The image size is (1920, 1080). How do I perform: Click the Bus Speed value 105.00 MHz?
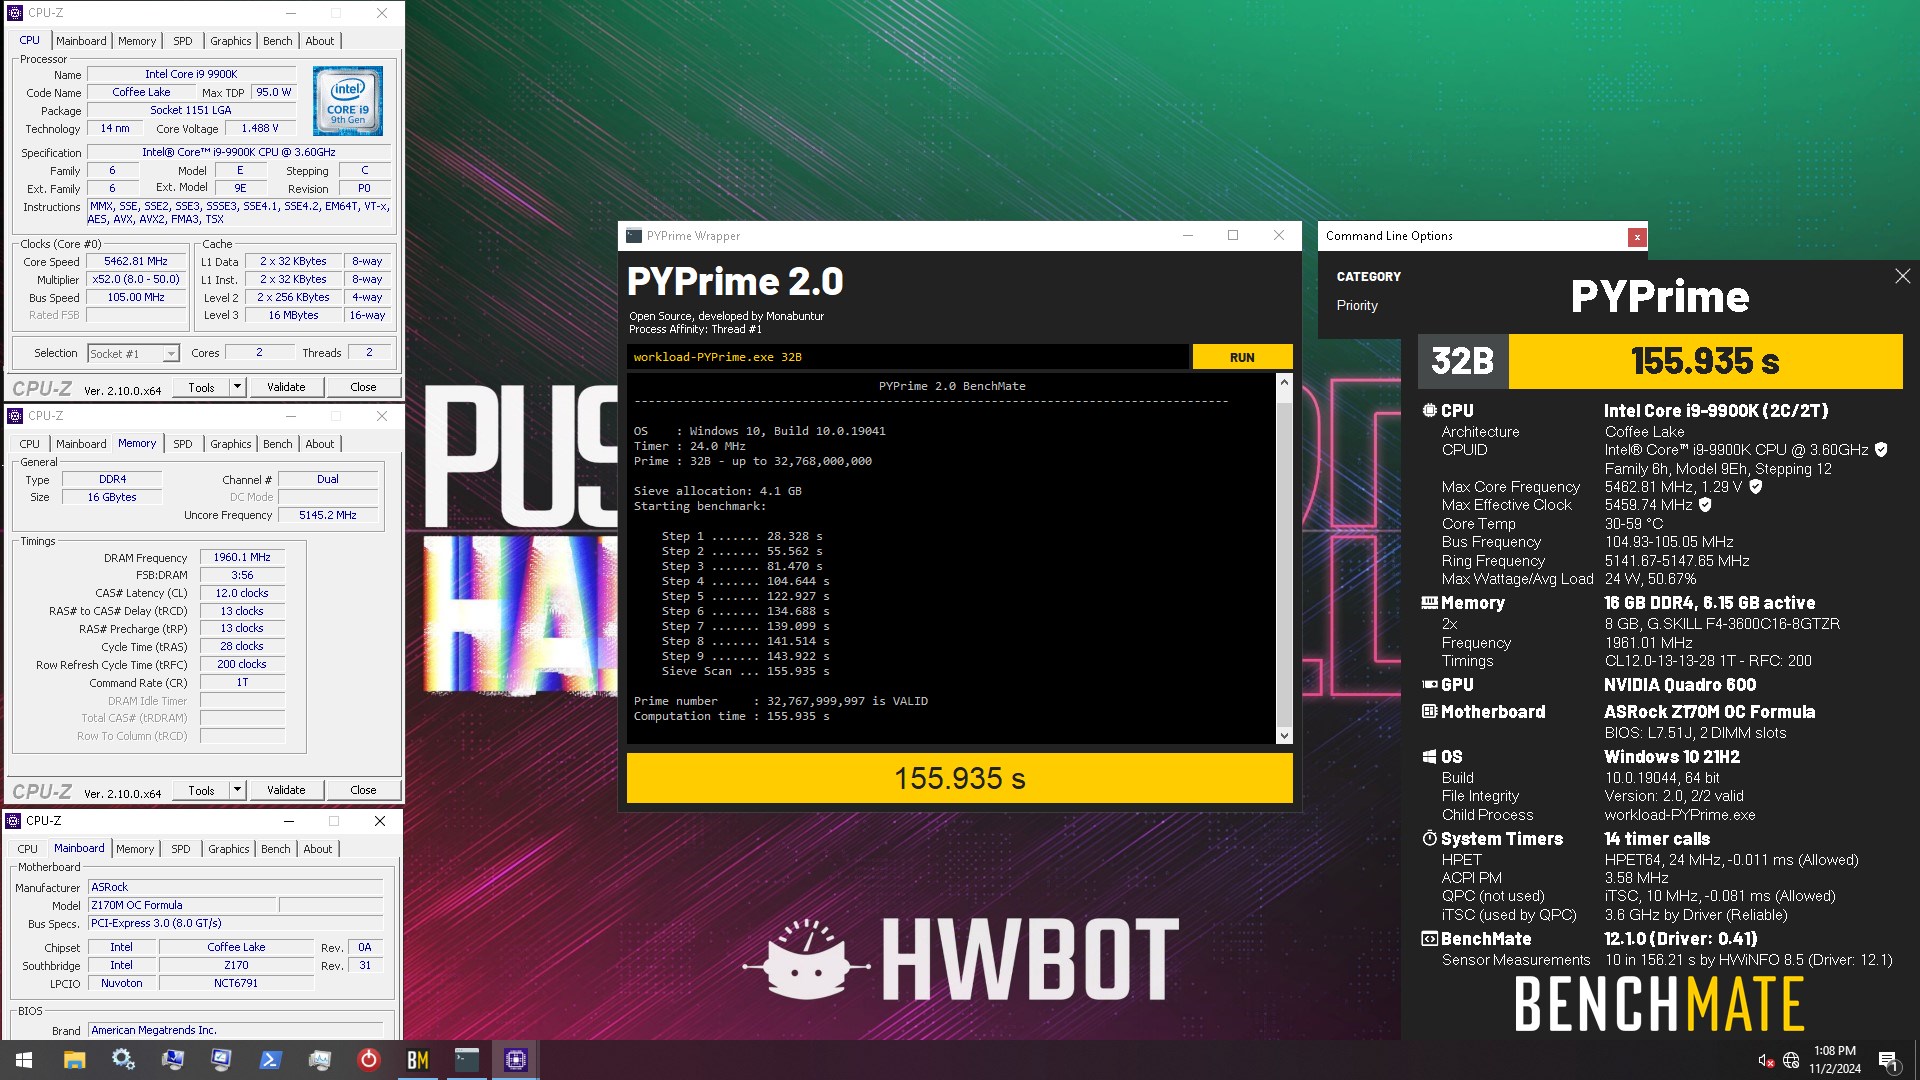point(136,298)
